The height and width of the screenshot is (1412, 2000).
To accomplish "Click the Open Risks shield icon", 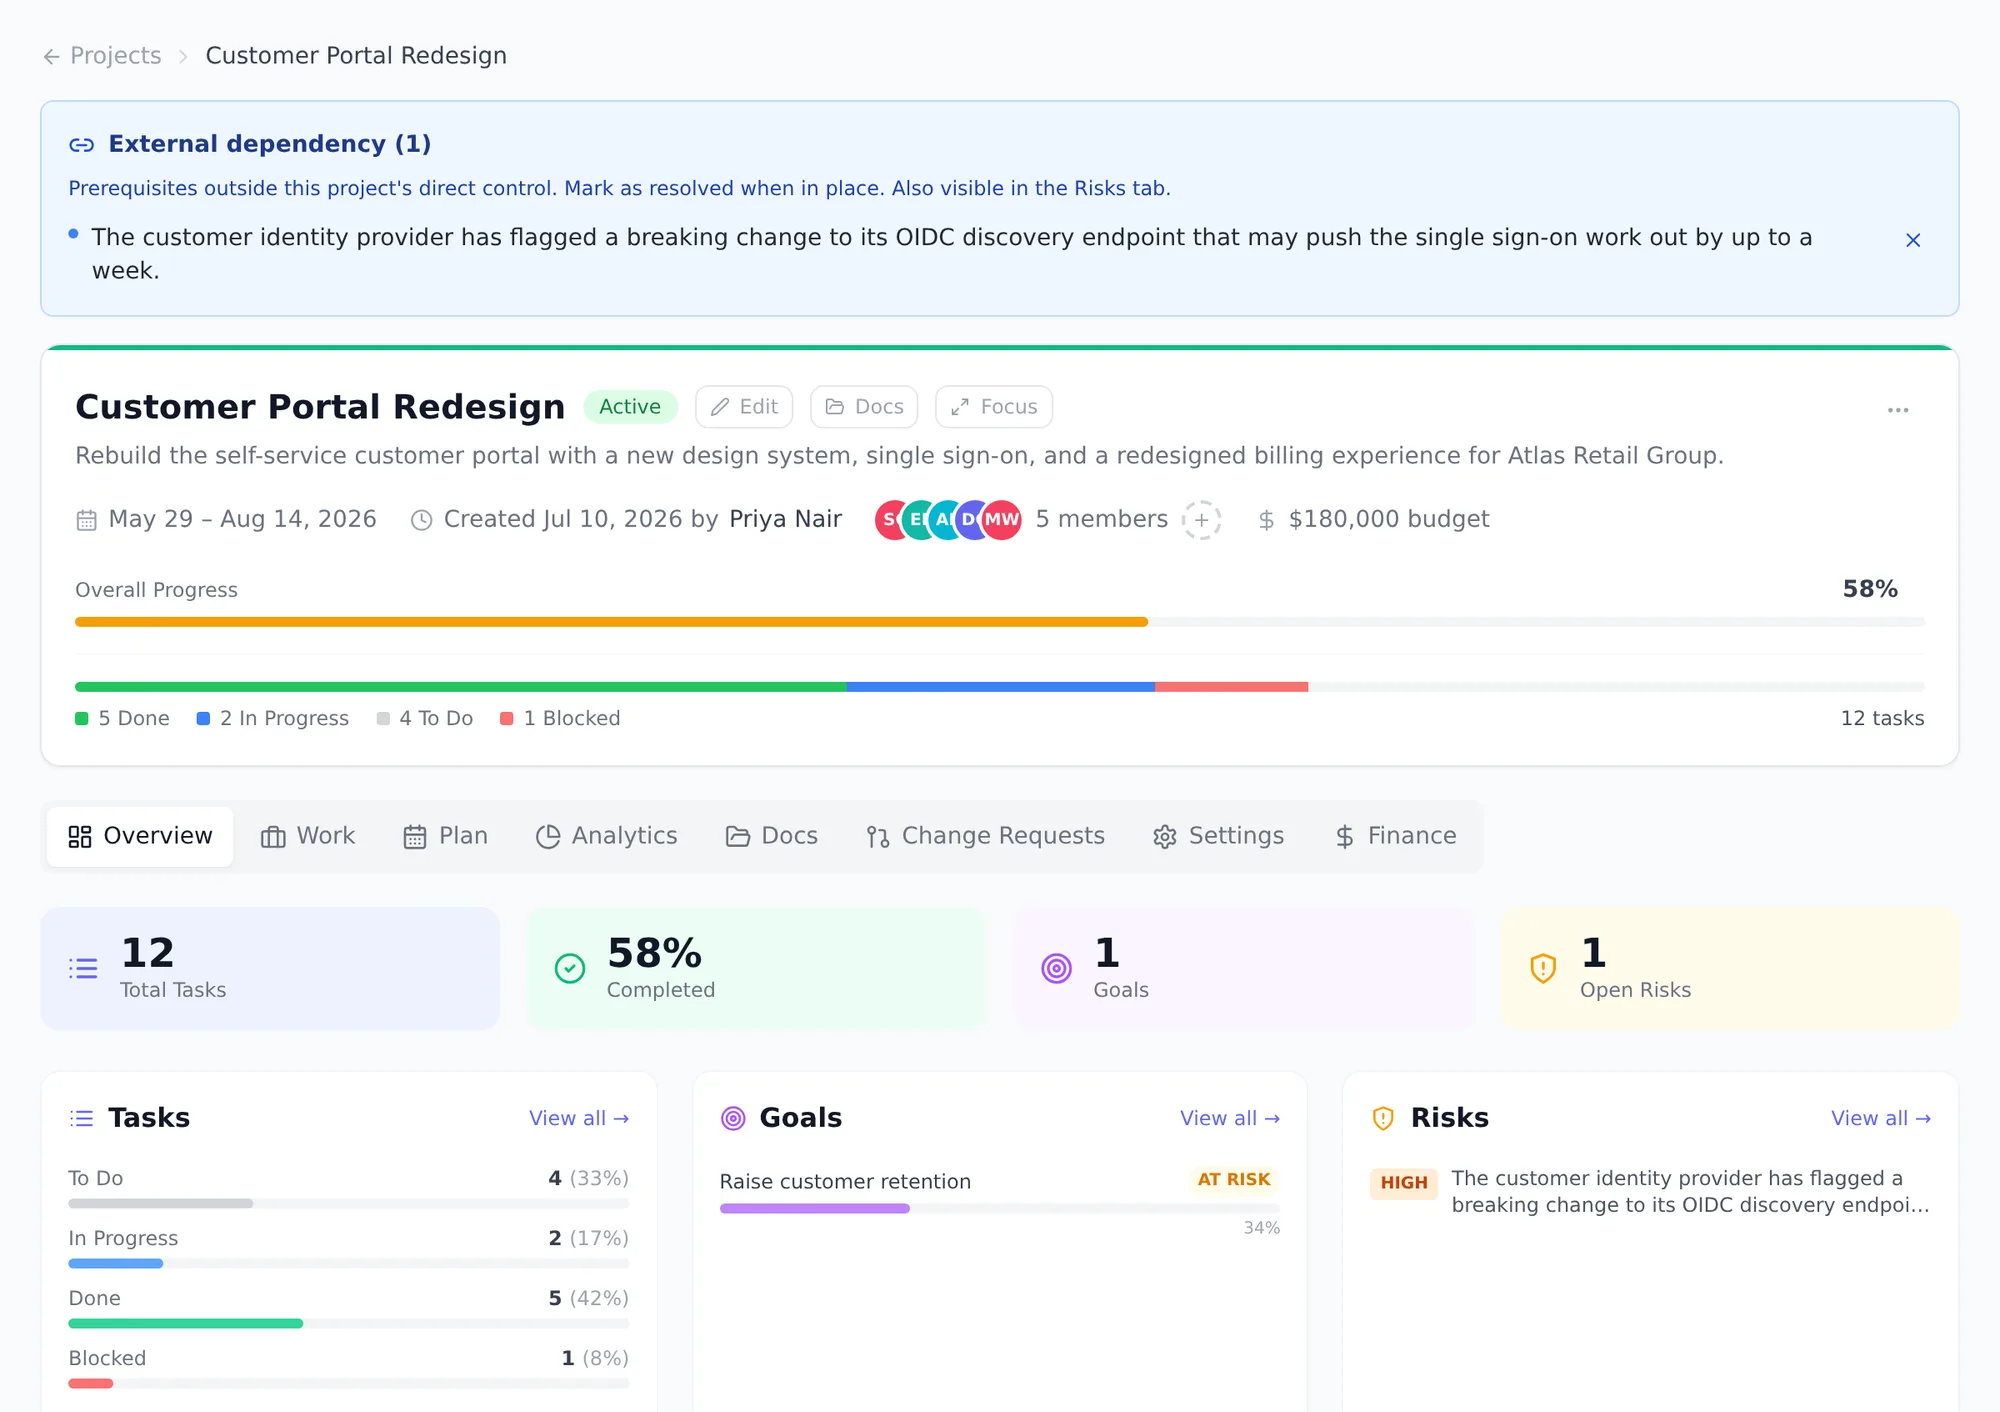I will [1543, 968].
